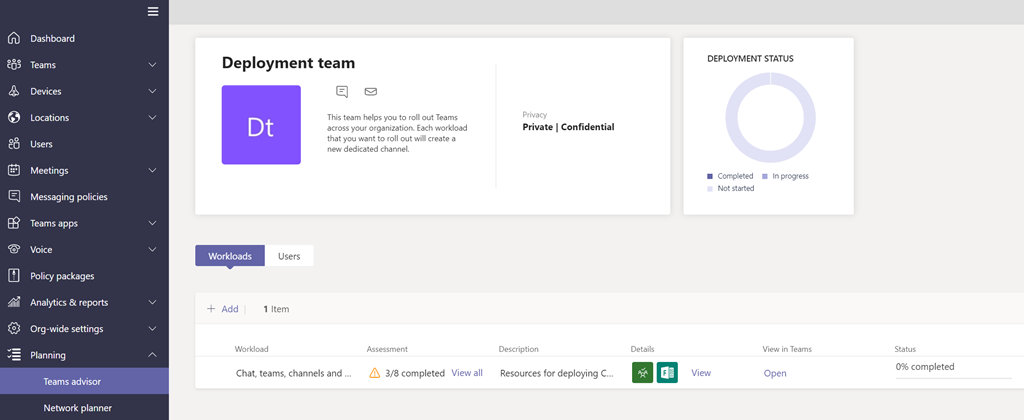Collapse the Planning section chevron
The height and width of the screenshot is (420, 1024).
coord(152,355)
